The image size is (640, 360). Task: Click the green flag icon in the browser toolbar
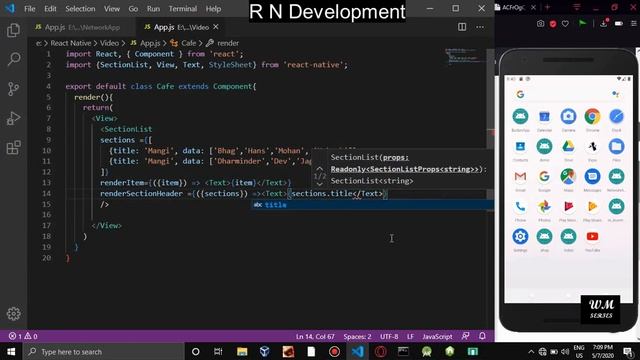click(x=582, y=23)
